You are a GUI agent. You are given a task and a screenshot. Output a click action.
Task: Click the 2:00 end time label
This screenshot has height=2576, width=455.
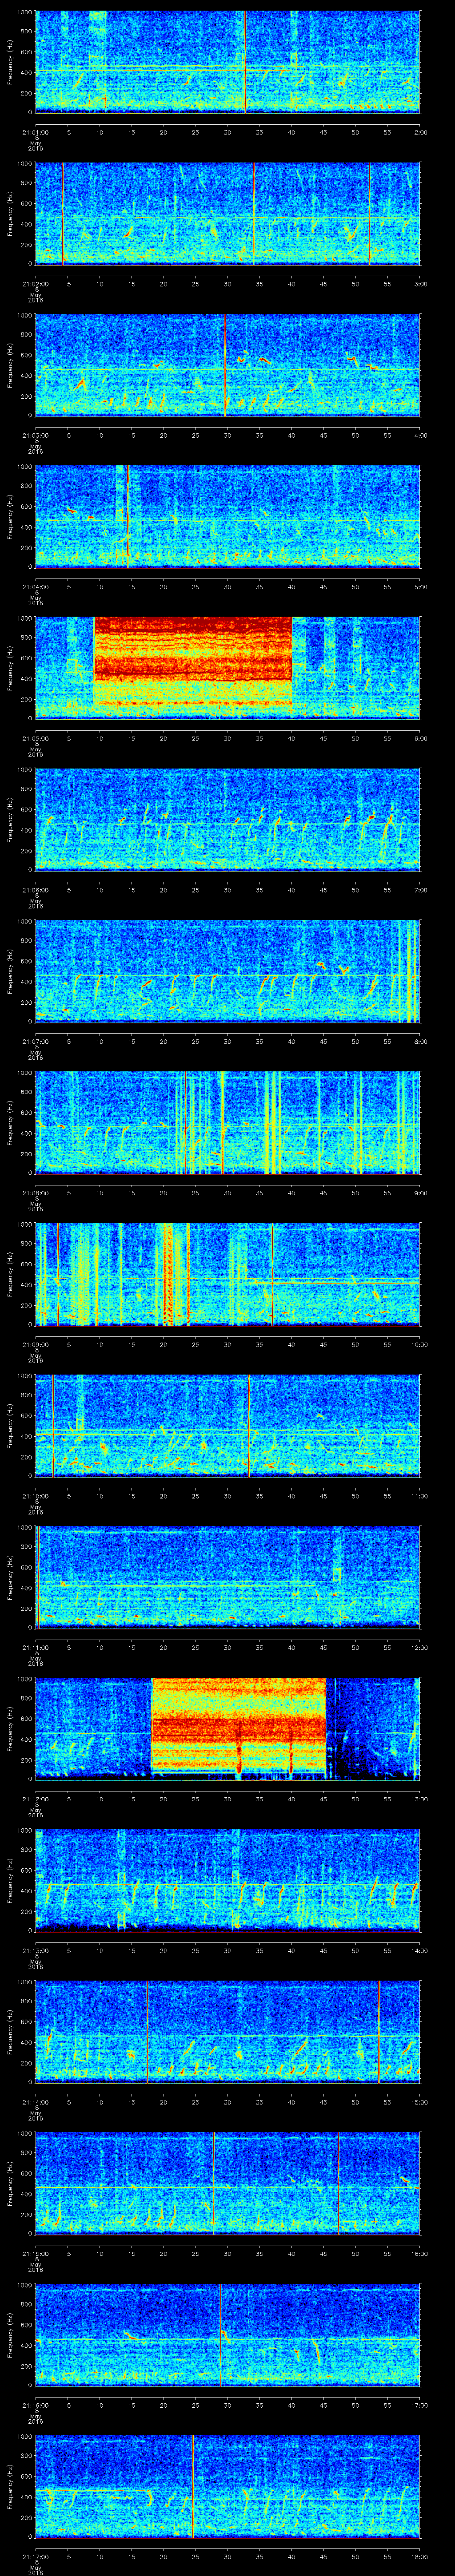pyautogui.click(x=420, y=132)
